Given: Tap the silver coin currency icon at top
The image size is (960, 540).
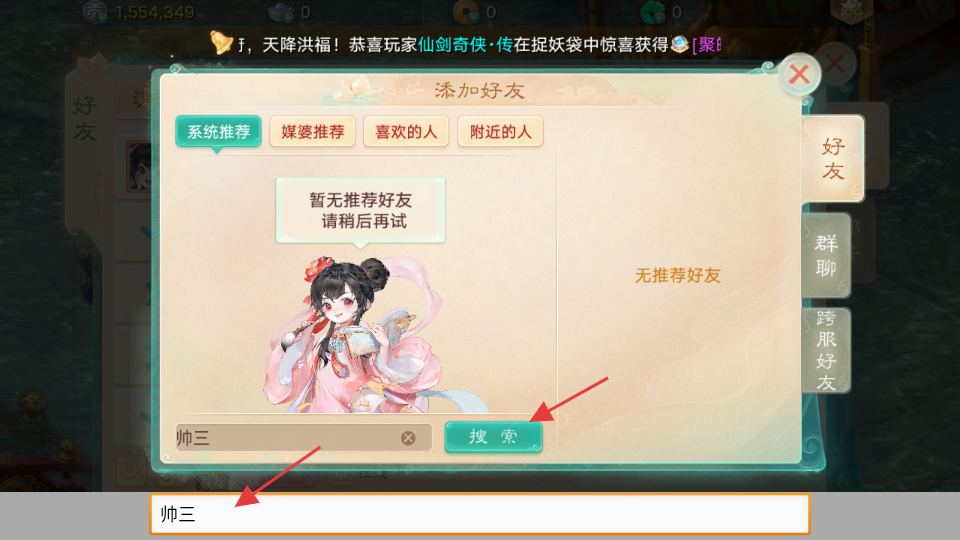Looking at the screenshot, I should coord(96,12).
